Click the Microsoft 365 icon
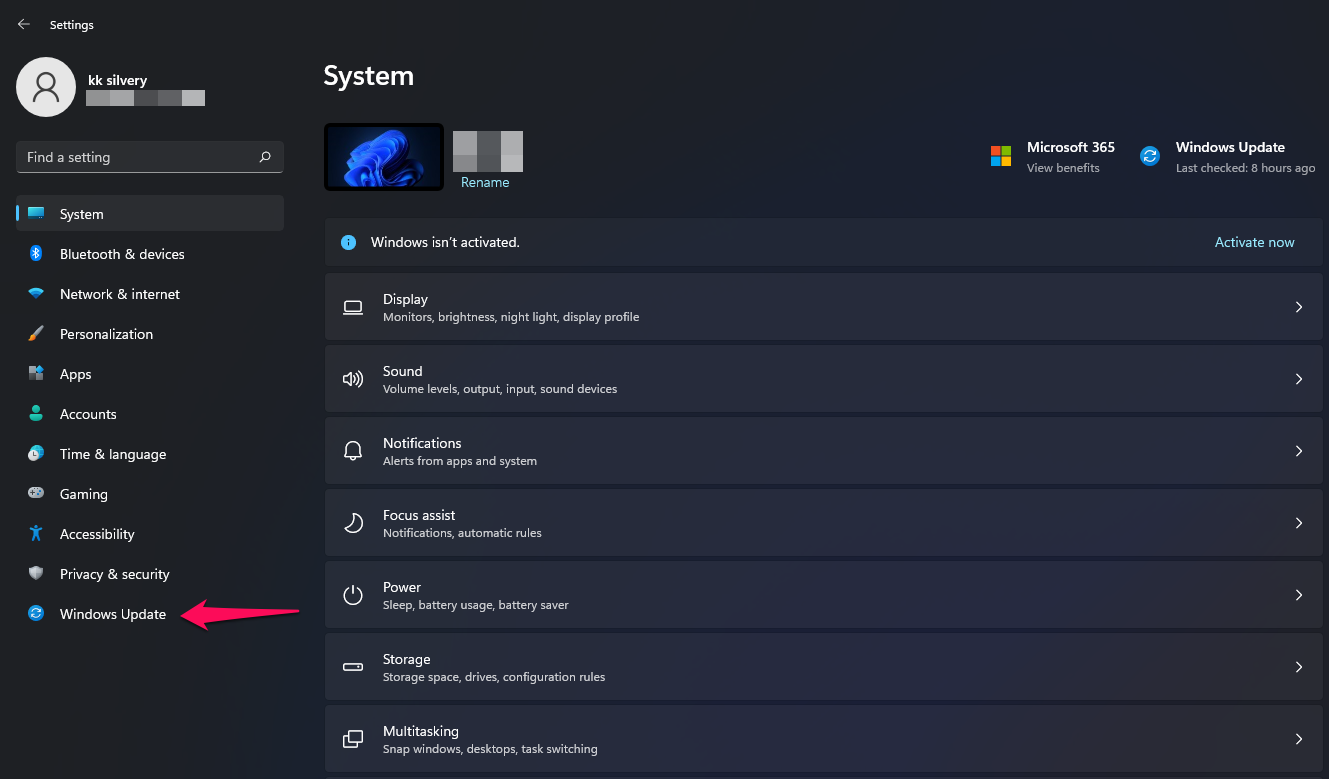The image size is (1329, 779). (999, 156)
